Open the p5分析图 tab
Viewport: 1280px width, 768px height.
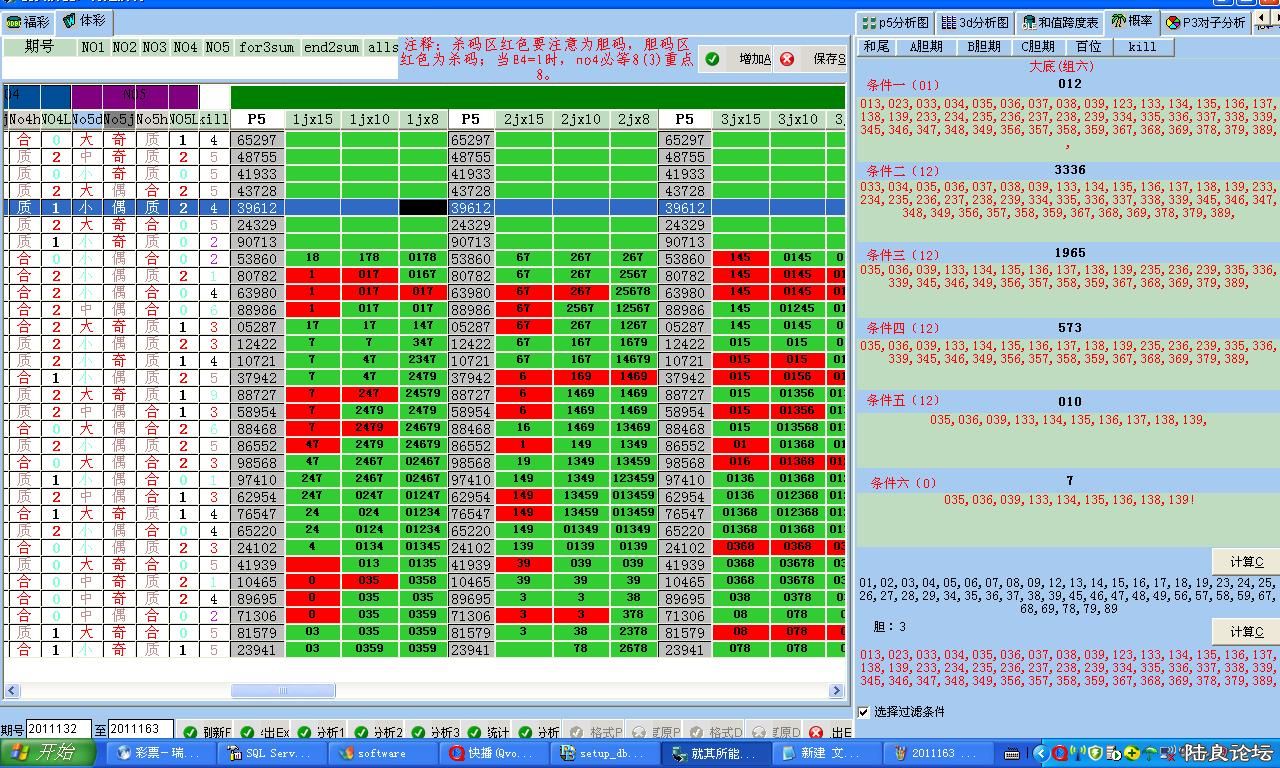tap(895, 22)
